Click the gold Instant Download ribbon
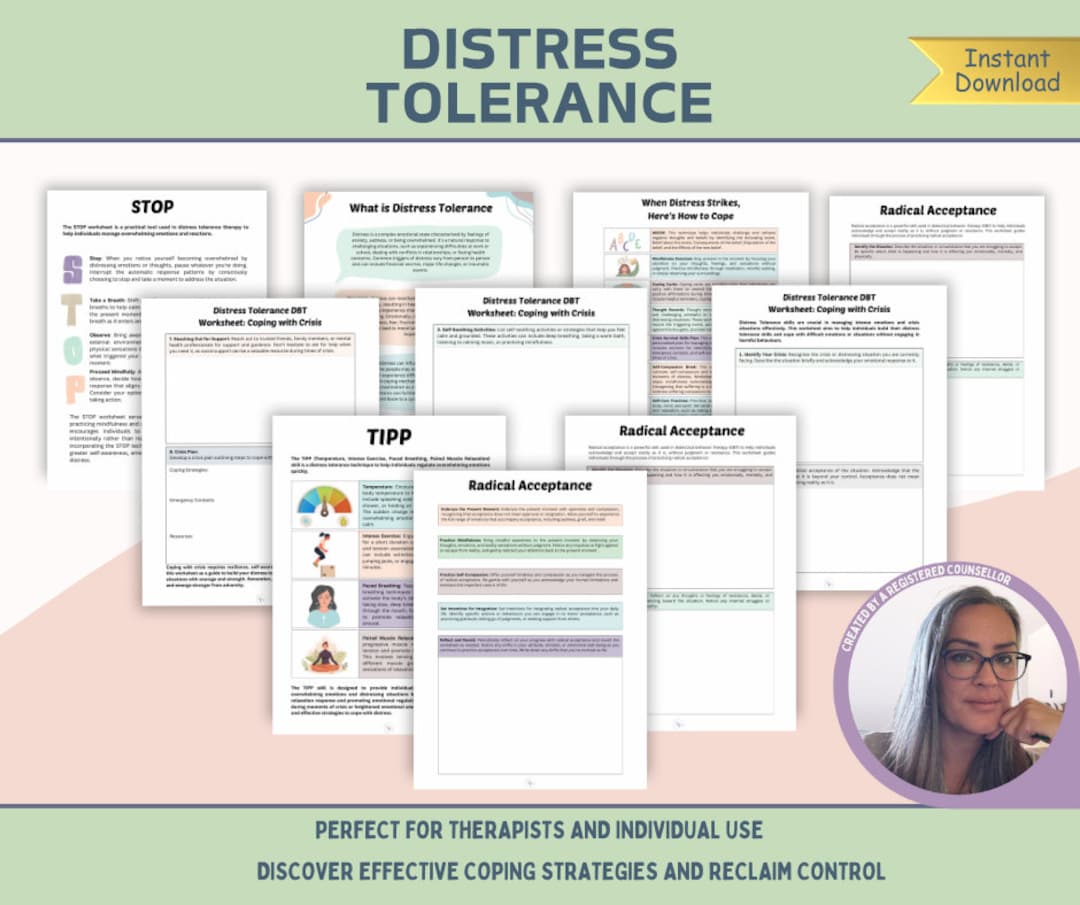This screenshot has width=1080, height=905. click(x=995, y=71)
